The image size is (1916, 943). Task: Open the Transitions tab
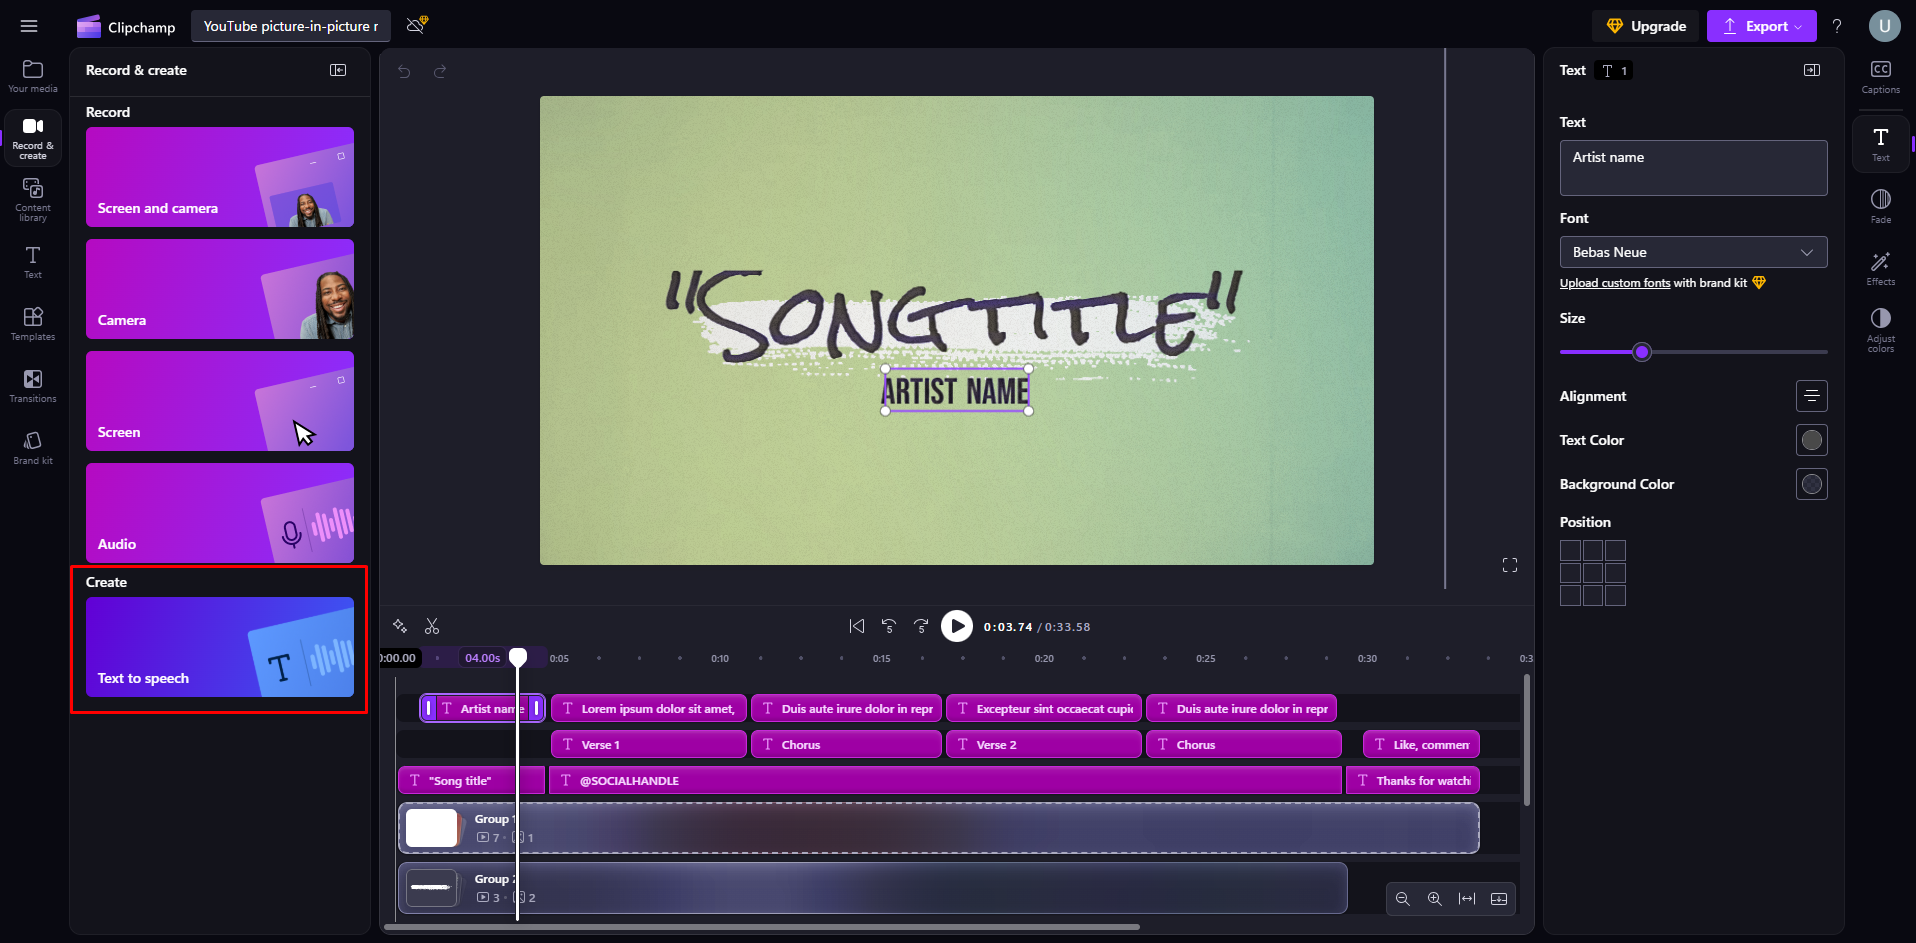tap(33, 386)
